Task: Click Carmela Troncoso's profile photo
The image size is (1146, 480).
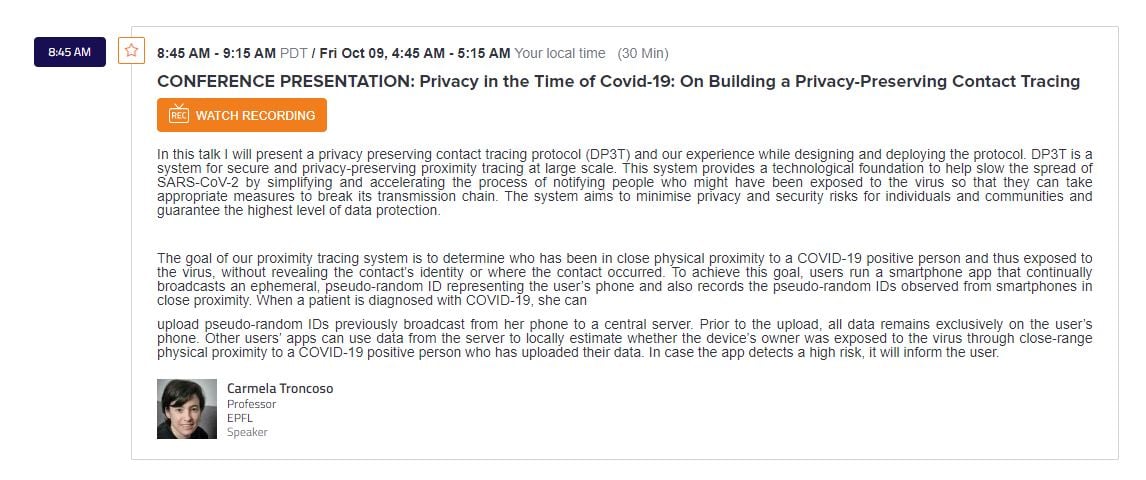Action: [x=187, y=409]
